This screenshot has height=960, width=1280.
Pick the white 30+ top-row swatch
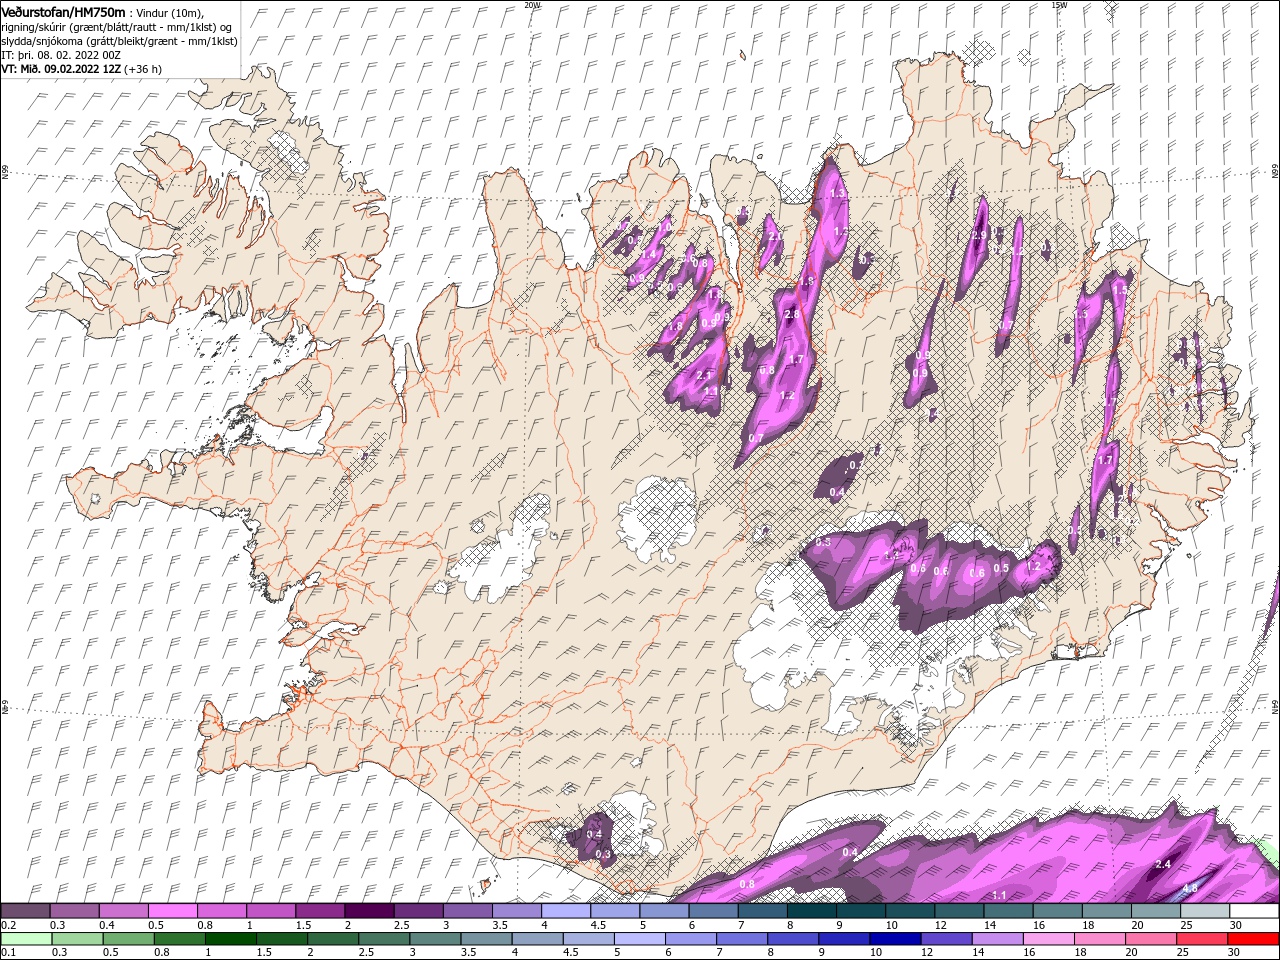(x=1255, y=911)
